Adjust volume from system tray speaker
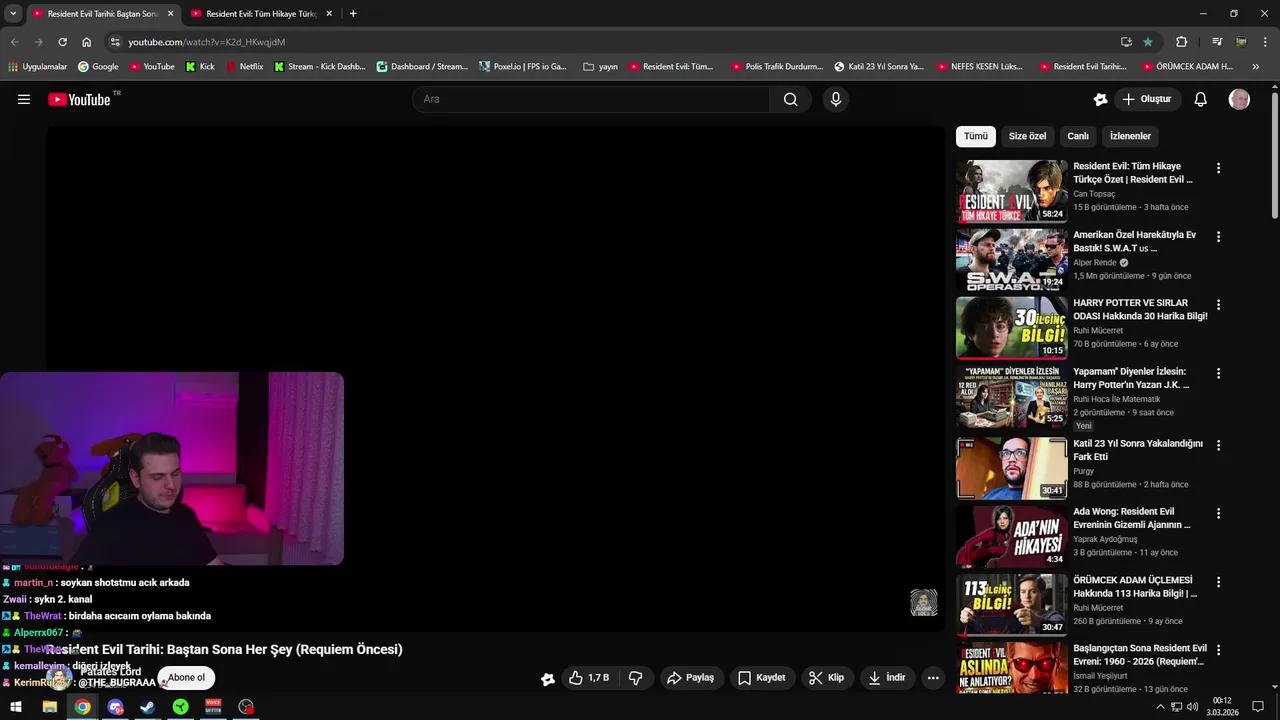Image resolution: width=1280 pixels, height=720 pixels. pyautogui.click(x=1192, y=707)
